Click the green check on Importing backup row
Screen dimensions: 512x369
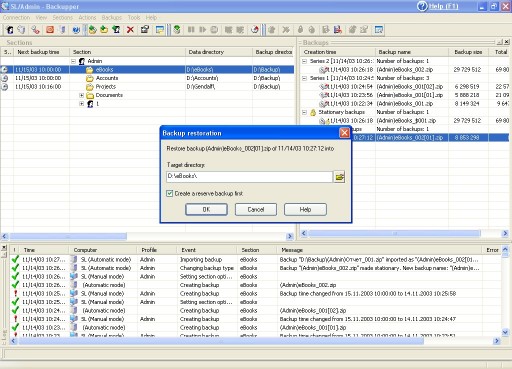pyautogui.click(x=15, y=259)
